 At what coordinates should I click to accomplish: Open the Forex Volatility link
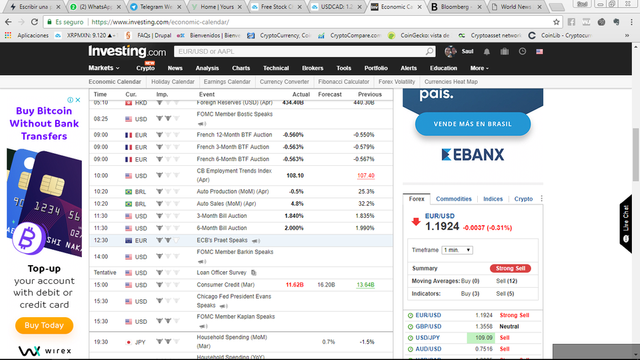[396, 82]
